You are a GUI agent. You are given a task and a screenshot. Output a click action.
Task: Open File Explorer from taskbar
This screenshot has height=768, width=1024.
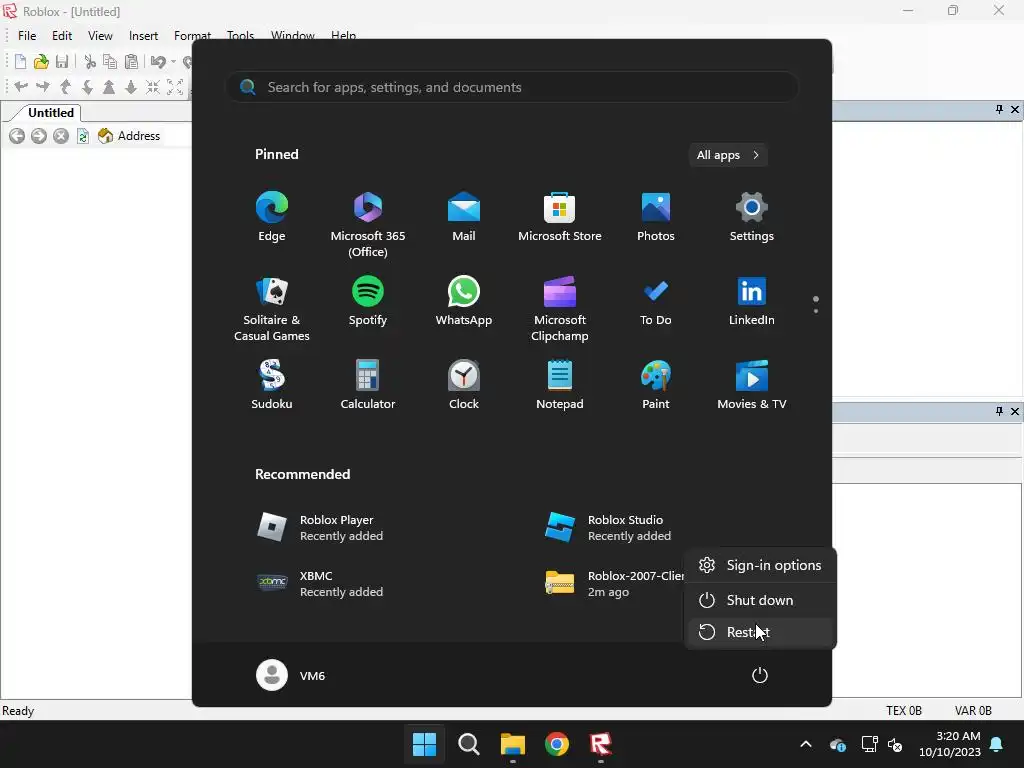coord(513,744)
